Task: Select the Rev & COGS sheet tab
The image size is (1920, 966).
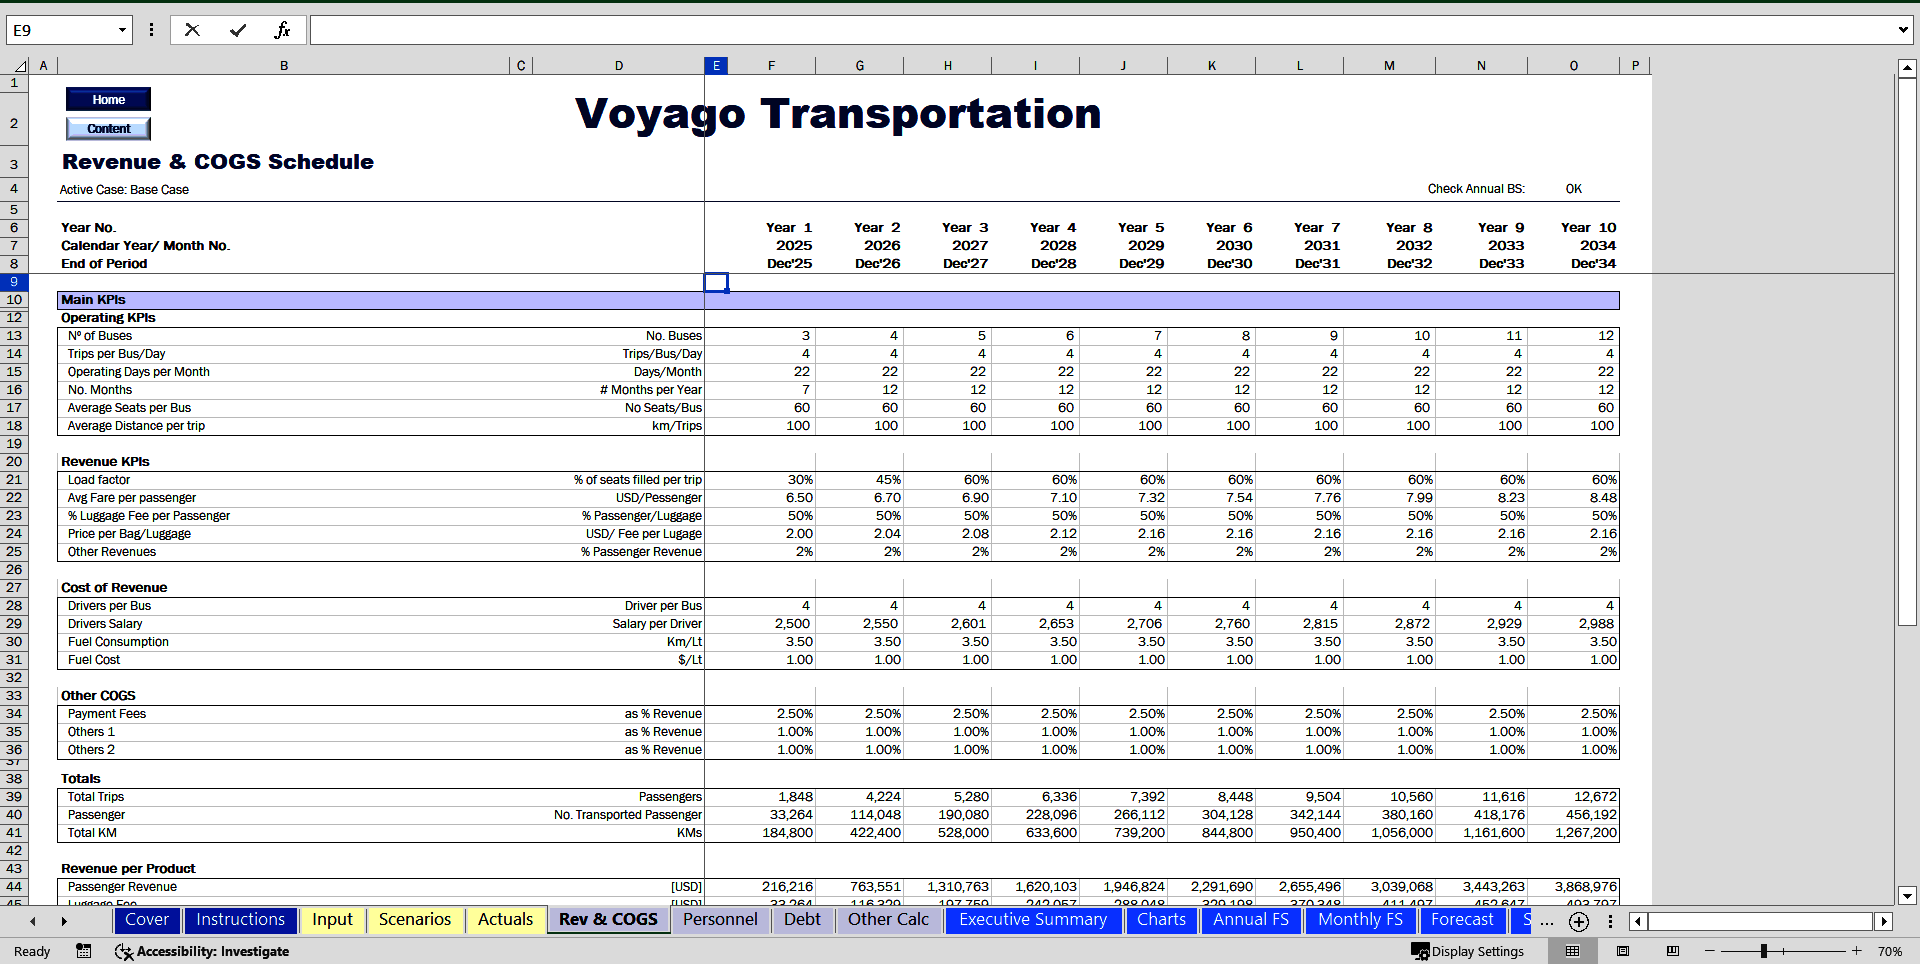Action: point(608,920)
